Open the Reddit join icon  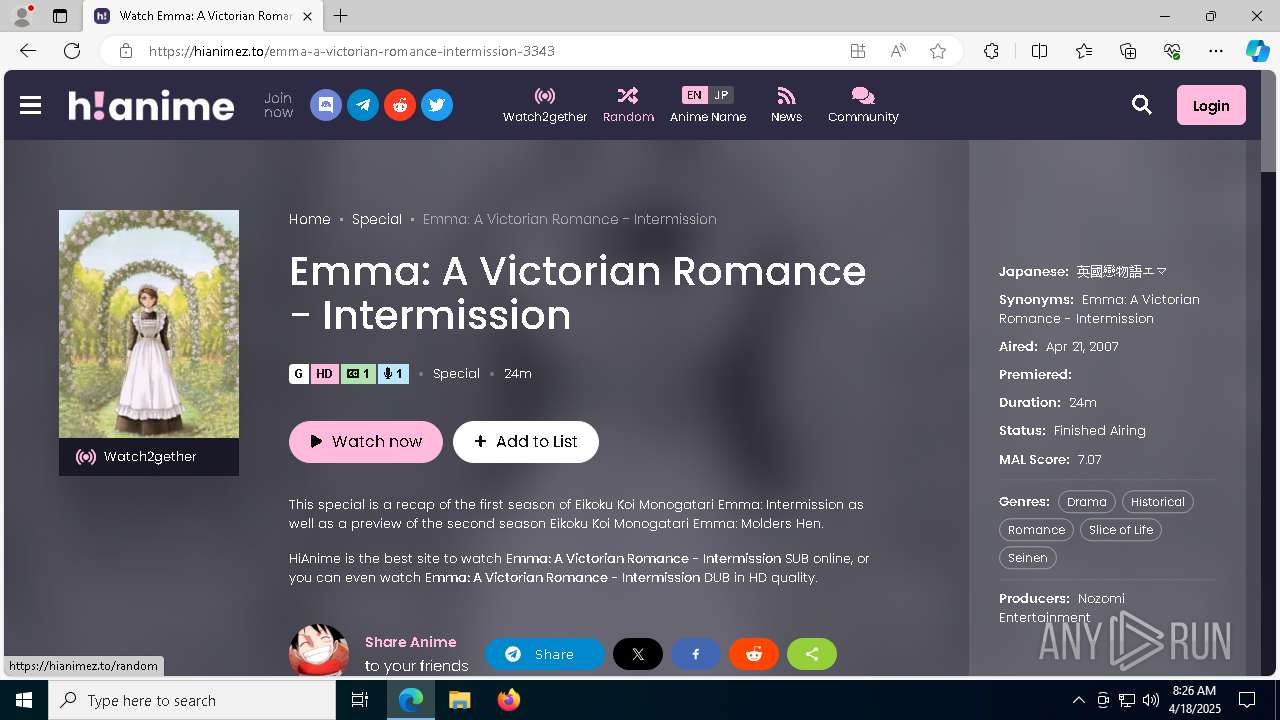pyautogui.click(x=400, y=105)
